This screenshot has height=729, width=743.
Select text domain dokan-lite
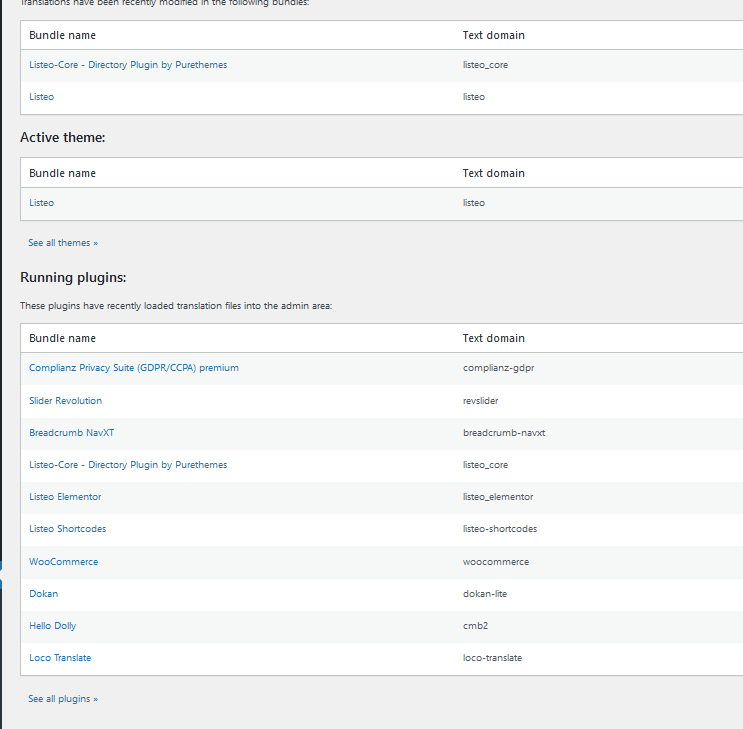tap(485, 594)
